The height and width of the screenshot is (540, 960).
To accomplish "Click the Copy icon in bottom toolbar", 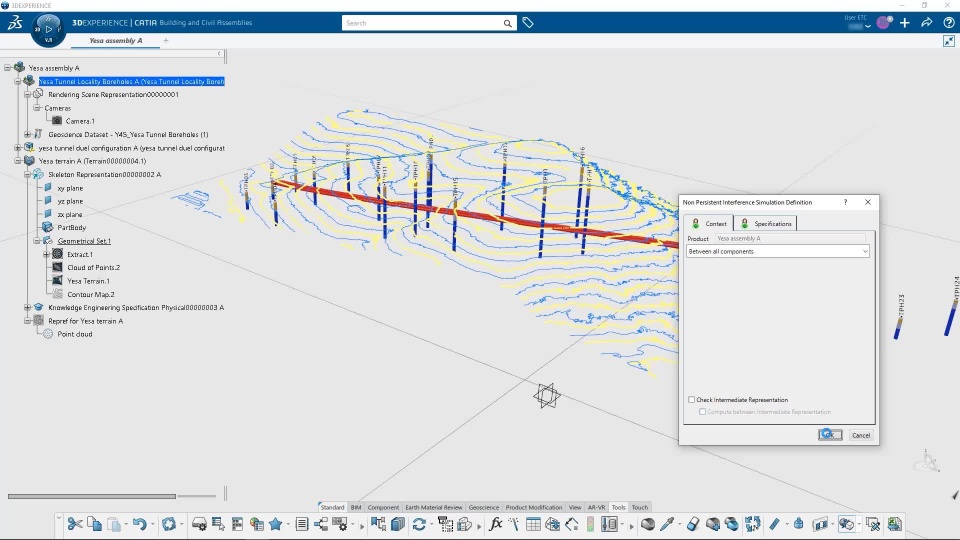I will point(94,524).
